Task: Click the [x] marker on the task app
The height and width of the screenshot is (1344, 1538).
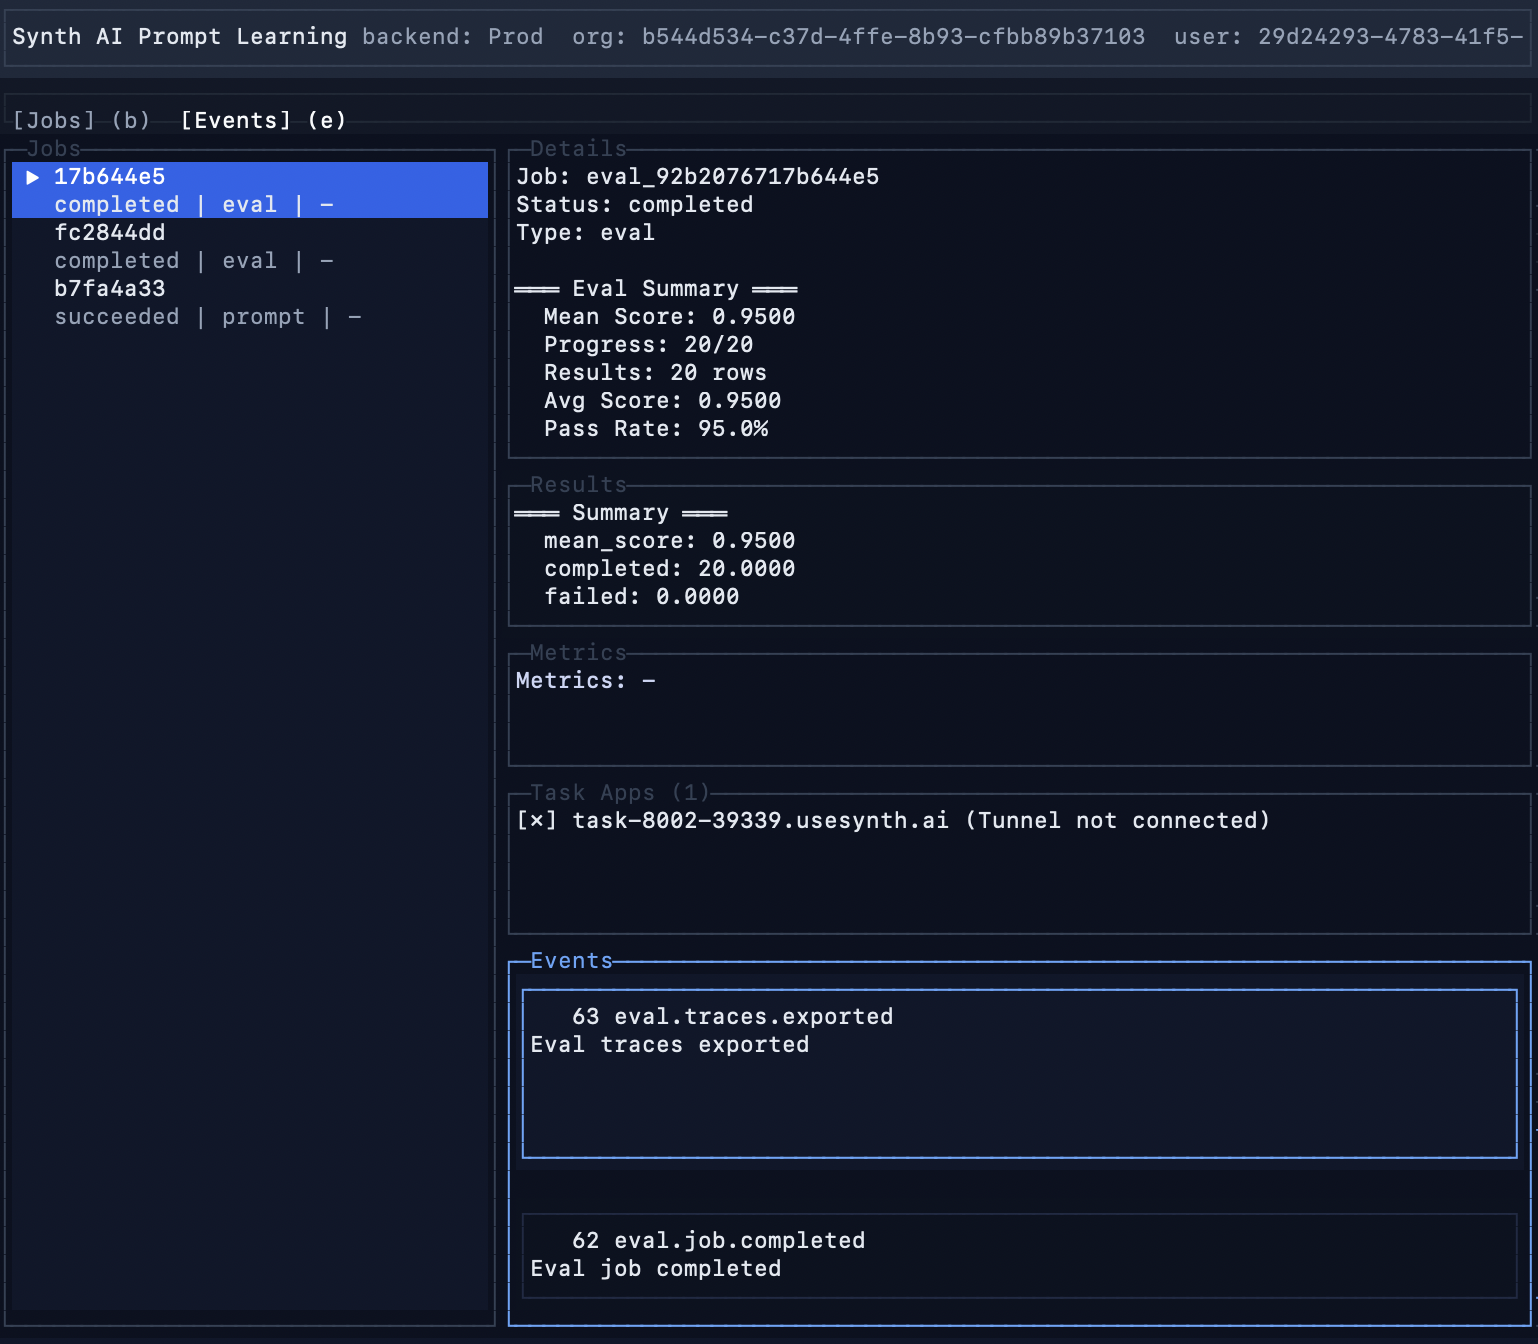Action: click(x=536, y=820)
